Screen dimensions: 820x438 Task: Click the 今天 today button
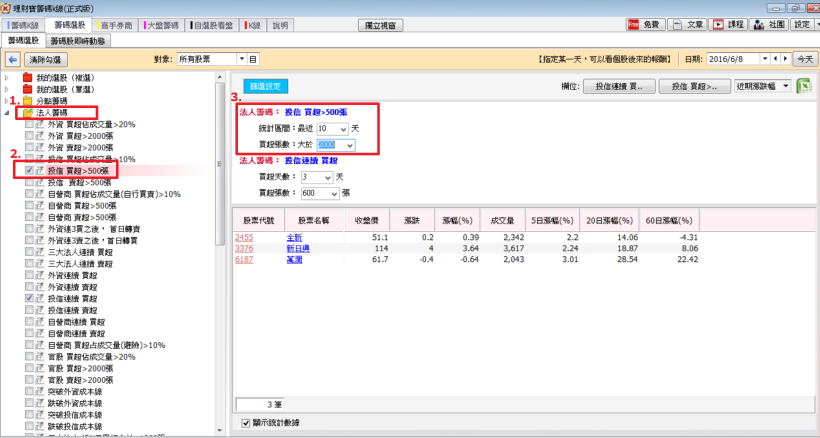tap(805, 59)
